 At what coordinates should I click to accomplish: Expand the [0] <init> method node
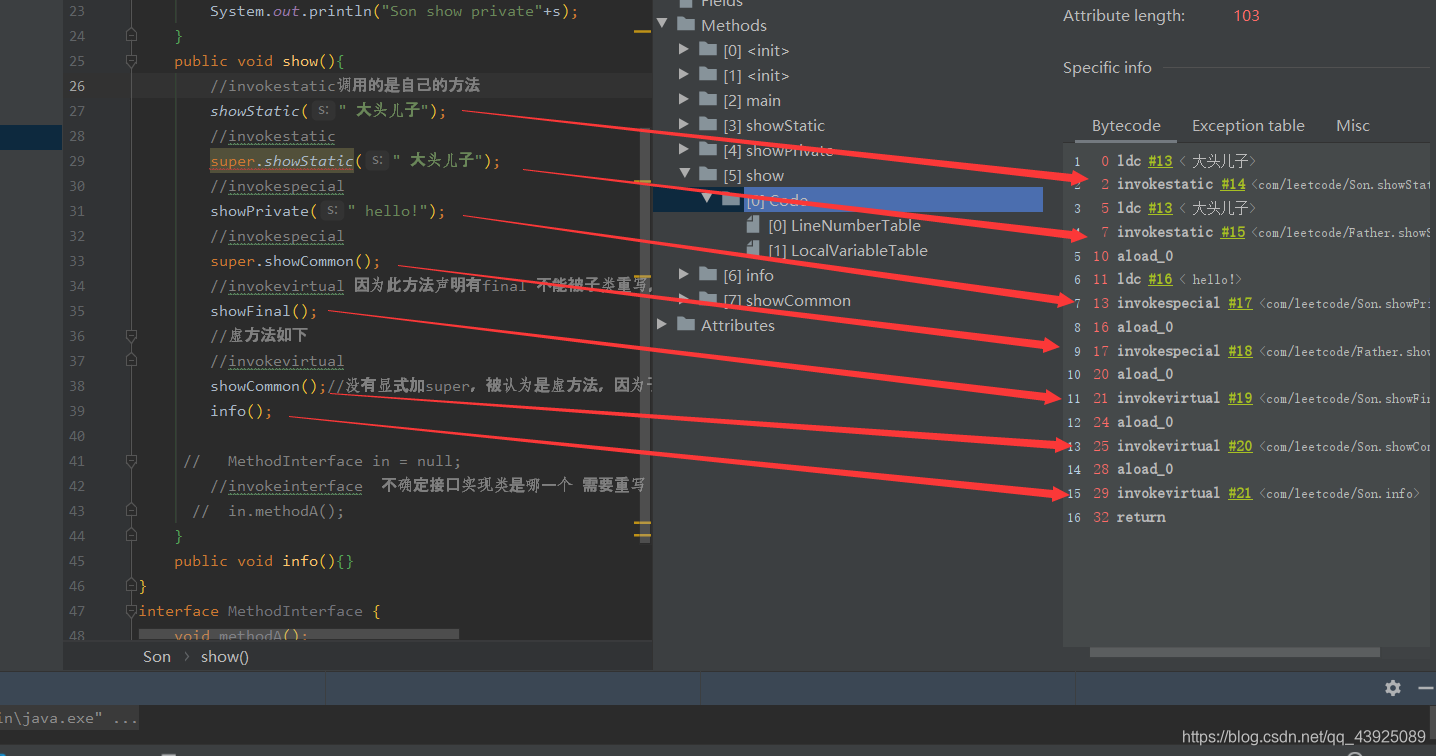[x=684, y=50]
